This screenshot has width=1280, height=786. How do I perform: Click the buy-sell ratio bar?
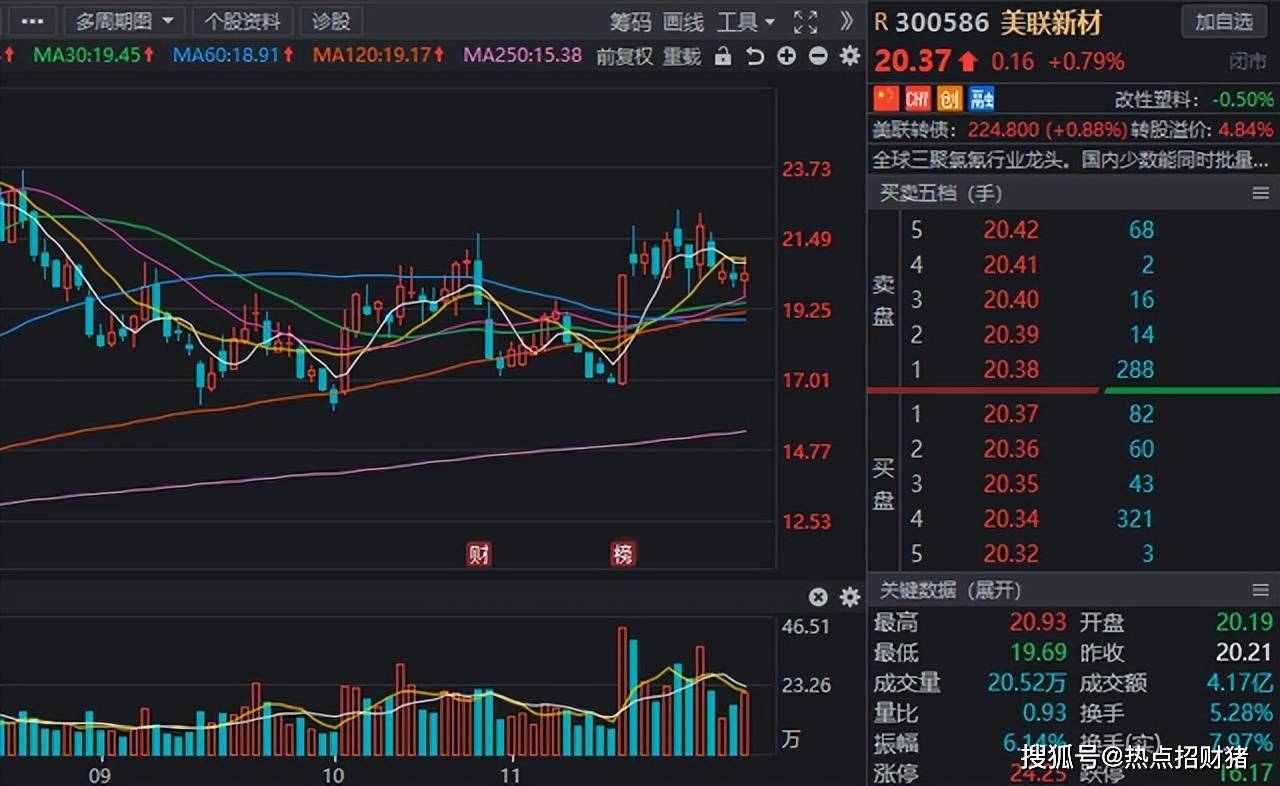1073,390
